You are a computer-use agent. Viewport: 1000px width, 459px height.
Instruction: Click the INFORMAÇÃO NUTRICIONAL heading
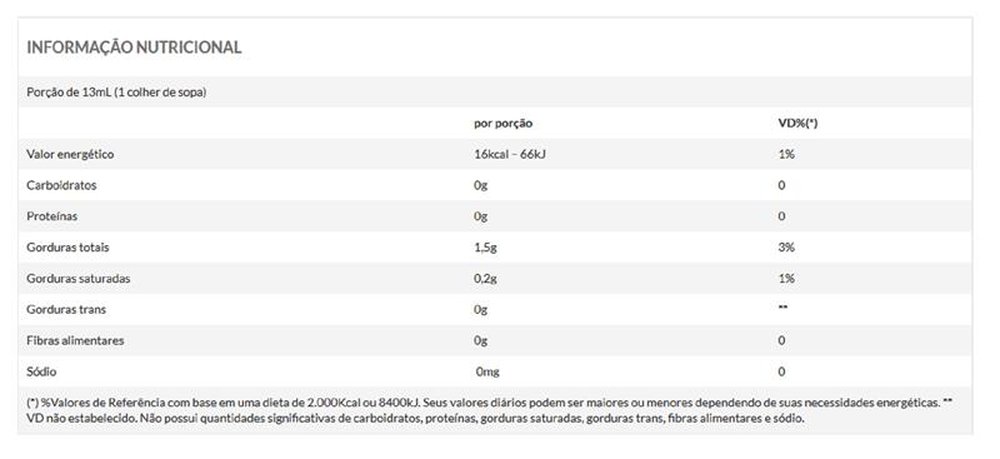[133, 47]
